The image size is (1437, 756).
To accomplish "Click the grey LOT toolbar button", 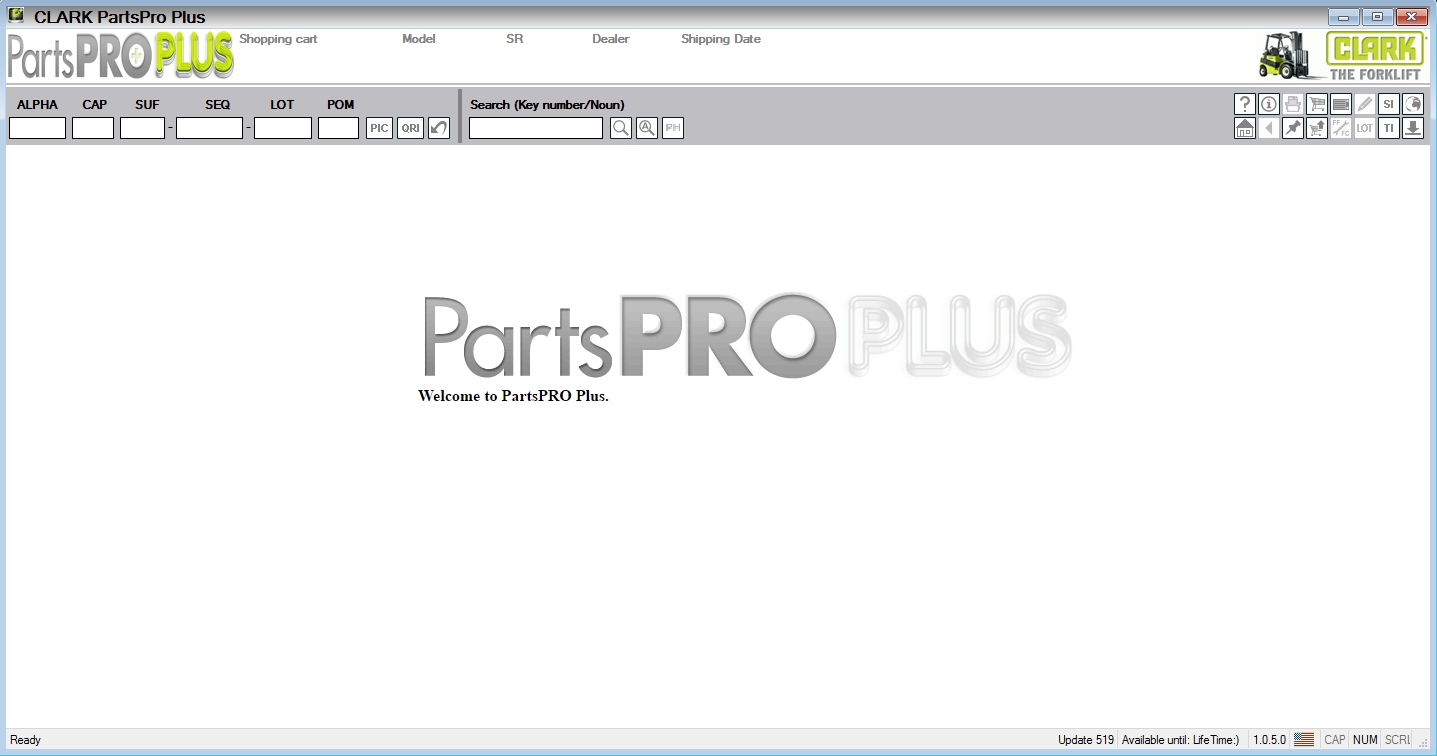I will (1365, 128).
